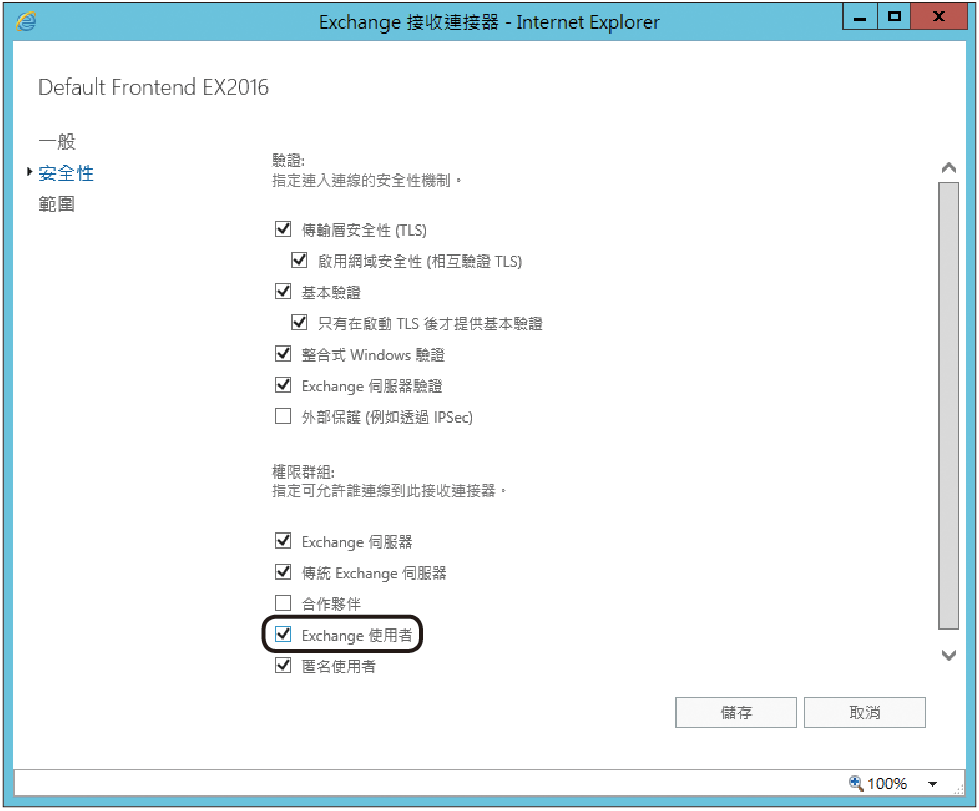Click the 驗證: section label
979x811 pixels.
[288, 160]
